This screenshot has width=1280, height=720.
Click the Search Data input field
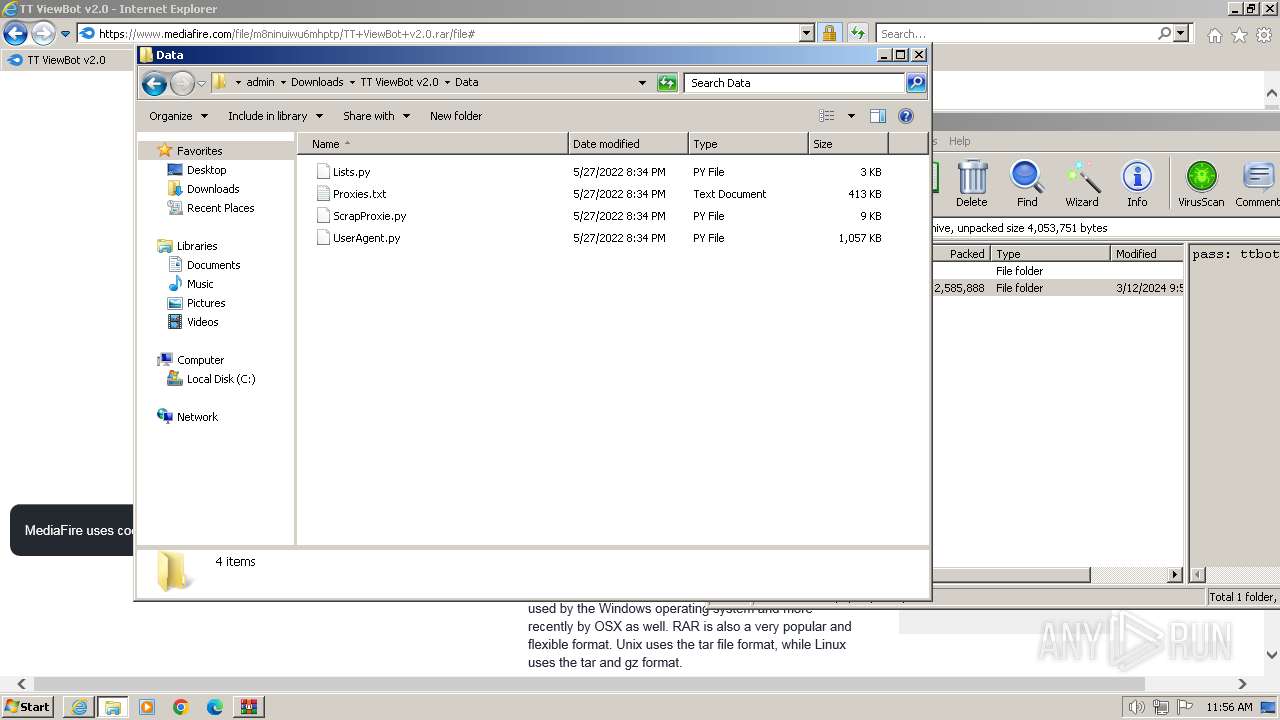pos(795,83)
